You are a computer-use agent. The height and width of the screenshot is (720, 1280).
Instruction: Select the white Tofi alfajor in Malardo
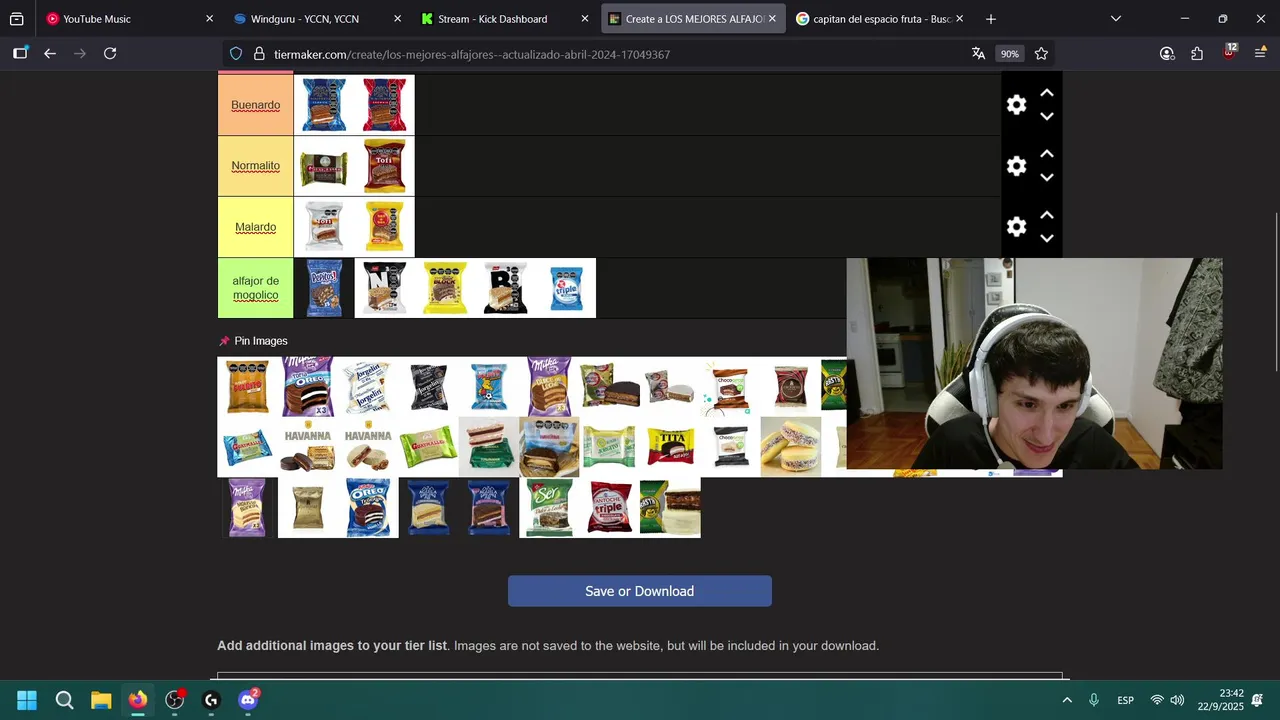(324, 227)
